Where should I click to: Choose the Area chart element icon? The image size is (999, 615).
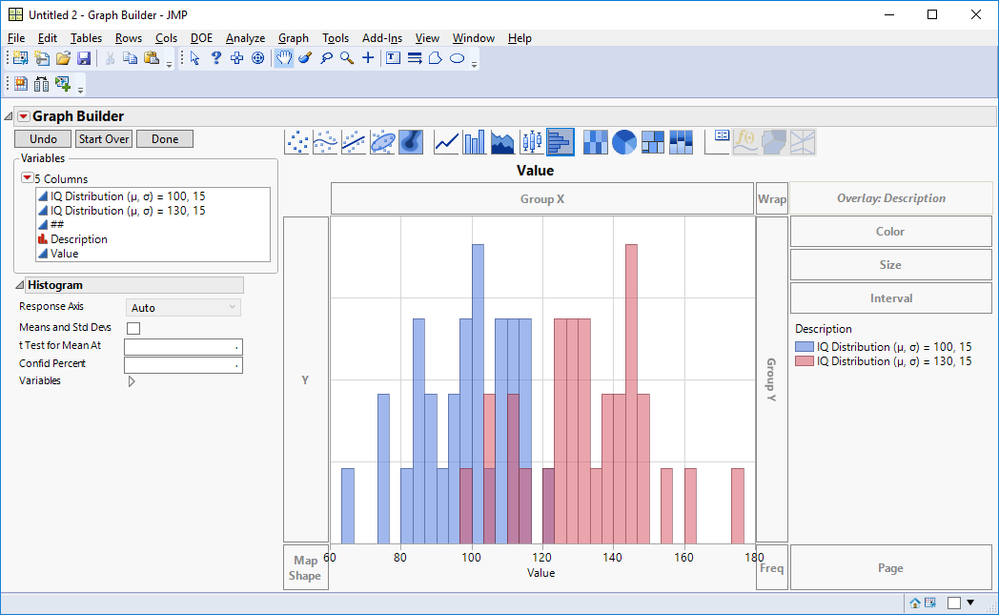click(503, 142)
